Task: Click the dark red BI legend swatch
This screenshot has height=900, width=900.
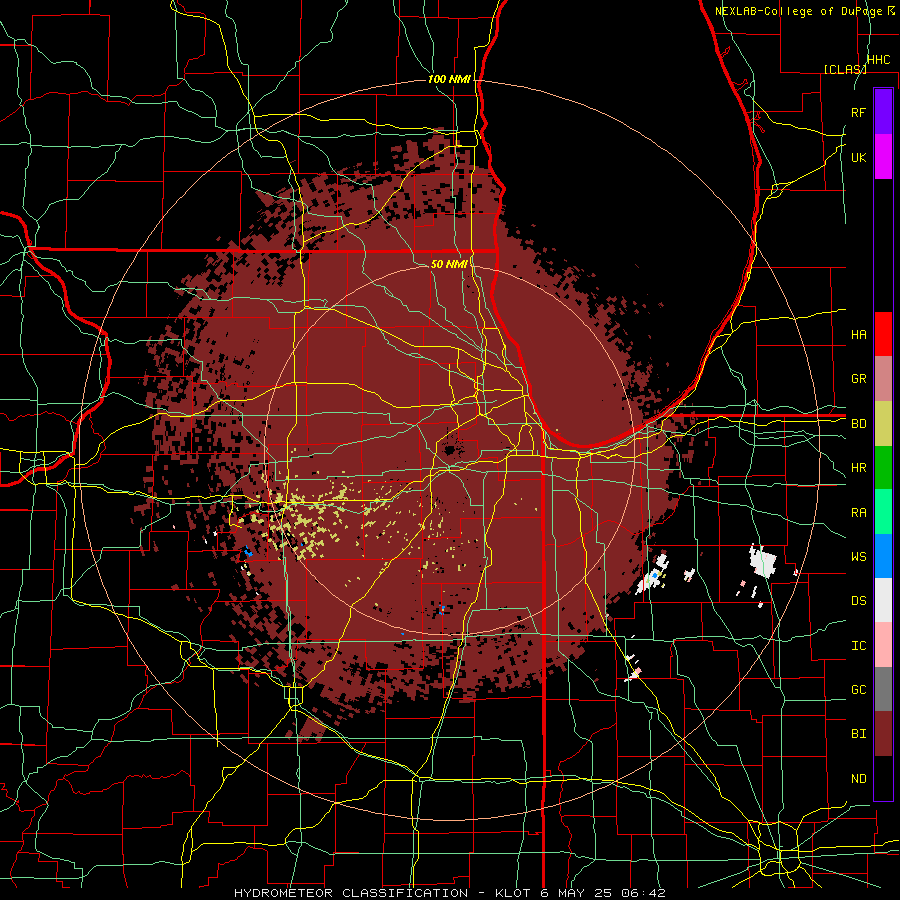Action: tap(883, 734)
